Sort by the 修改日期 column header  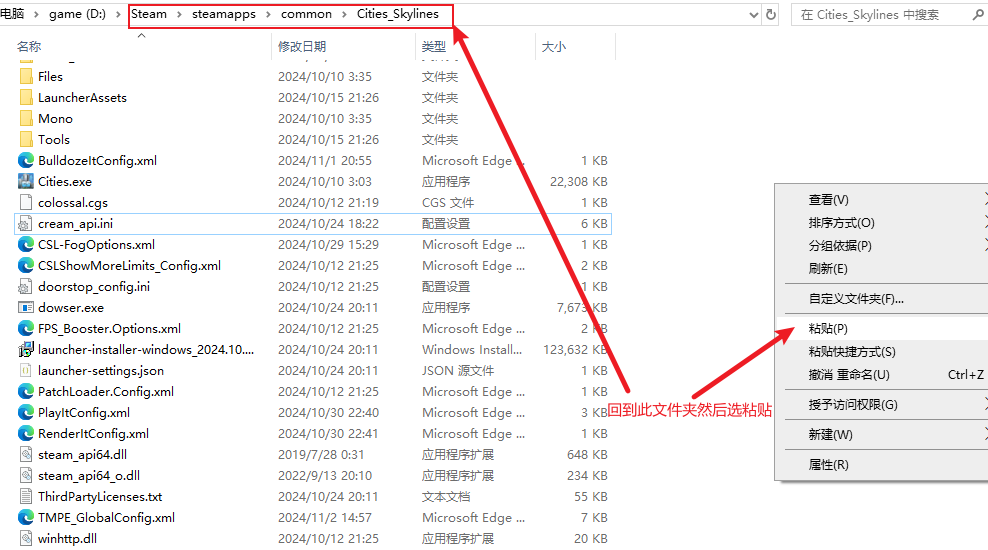click(302, 47)
